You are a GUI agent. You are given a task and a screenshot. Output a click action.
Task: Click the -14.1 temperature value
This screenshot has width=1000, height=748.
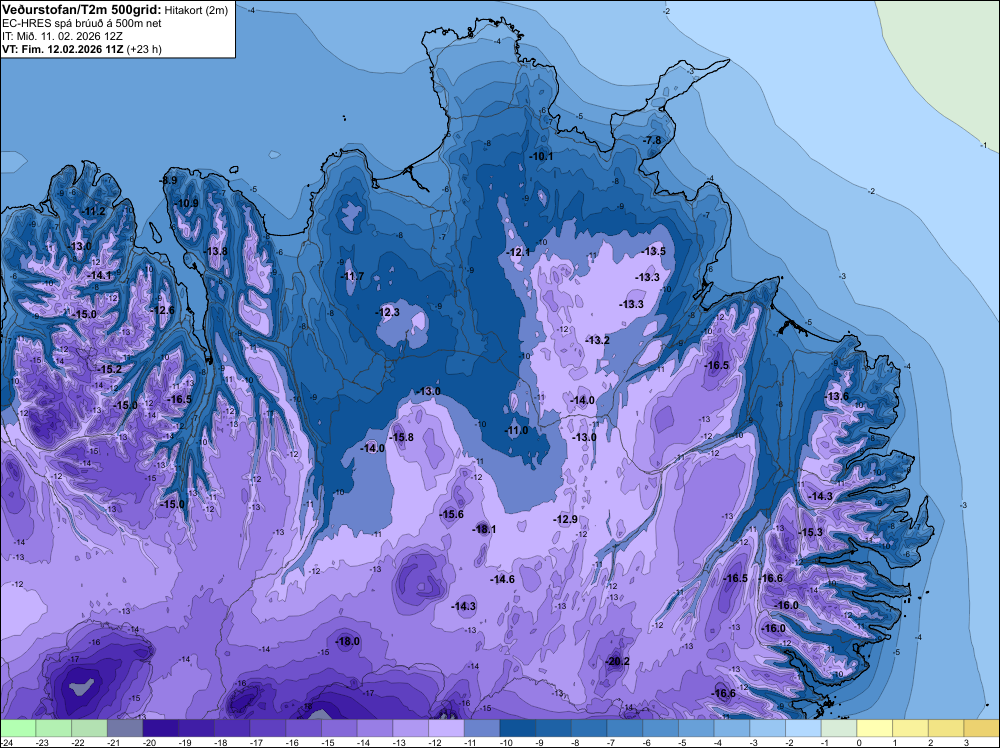pyautogui.click(x=99, y=275)
